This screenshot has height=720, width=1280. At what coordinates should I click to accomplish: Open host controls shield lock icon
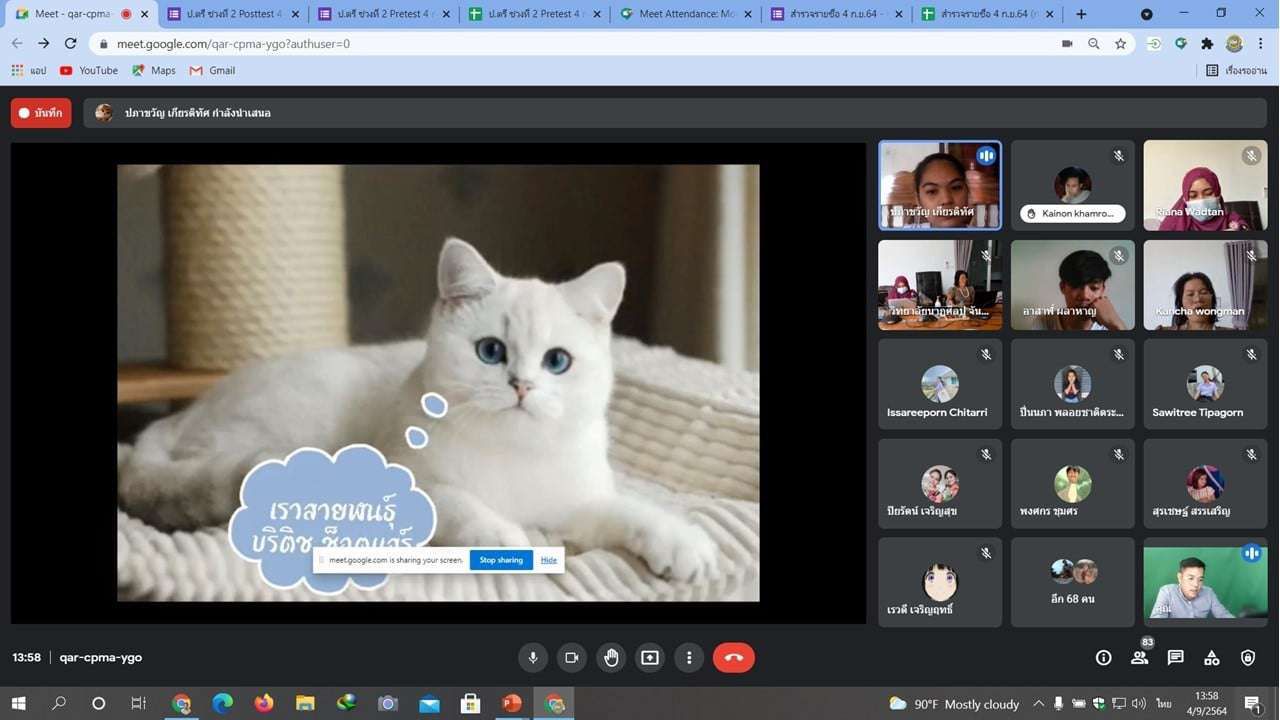coord(1247,658)
